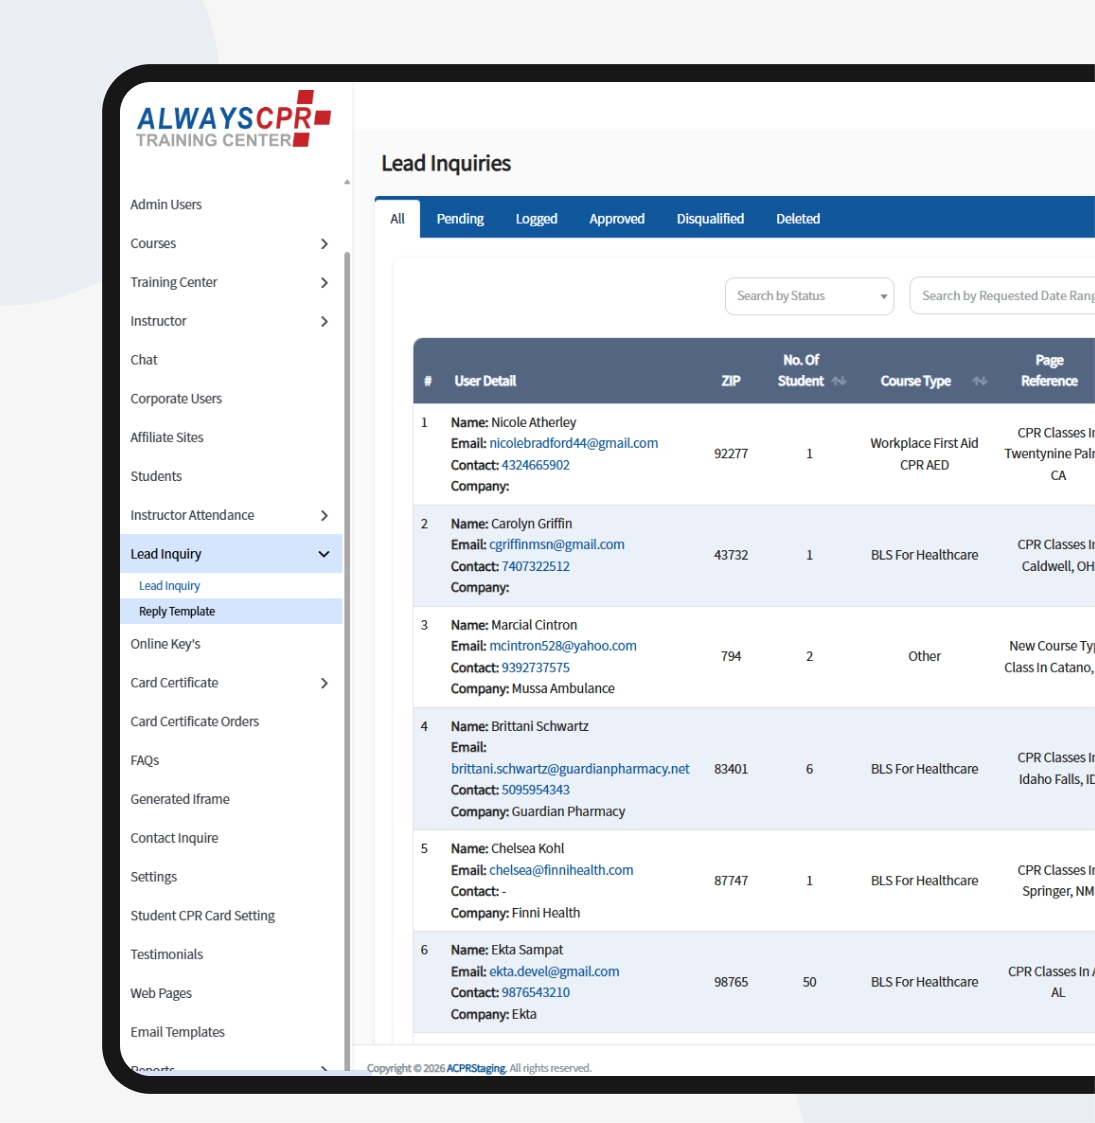Open Reply Template submenu item

177,611
